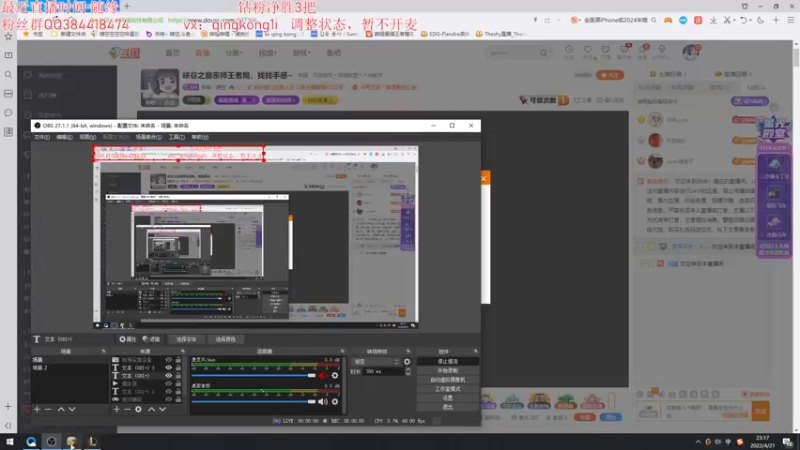Open the browser sidebar favorites star icon
This screenshot has height=450, width=800.
tap(8, 37)
